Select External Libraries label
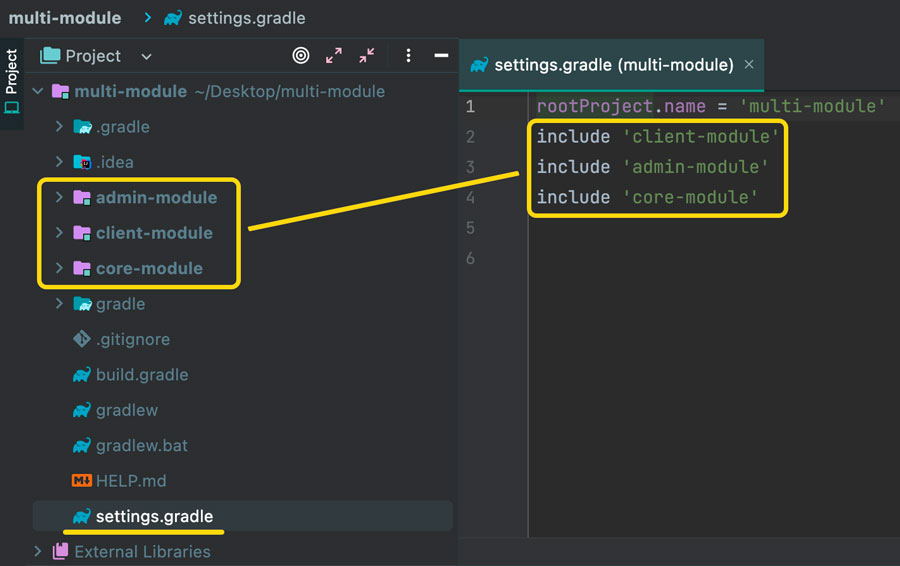 142,551
